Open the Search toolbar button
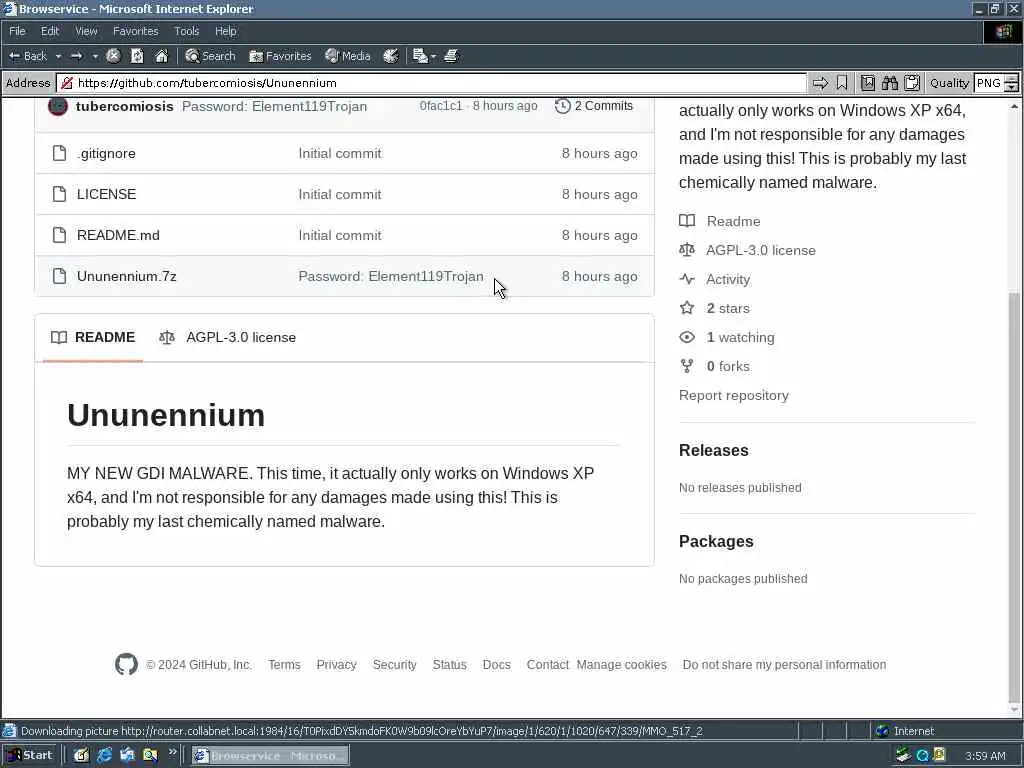 210,56
